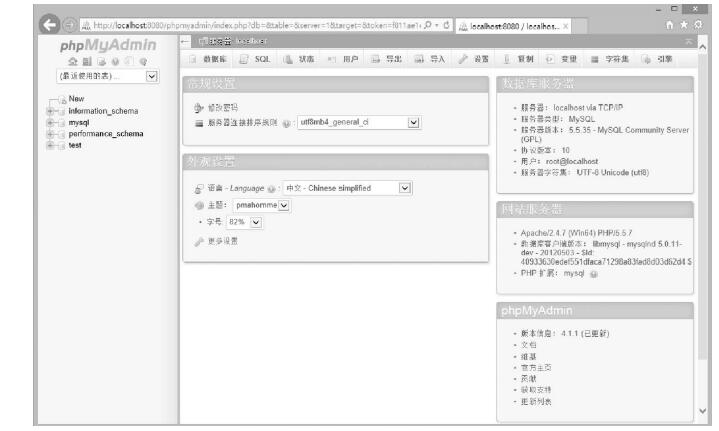Select the test database in the tree
The image size is (719, 431).
(x=74, y=145)
